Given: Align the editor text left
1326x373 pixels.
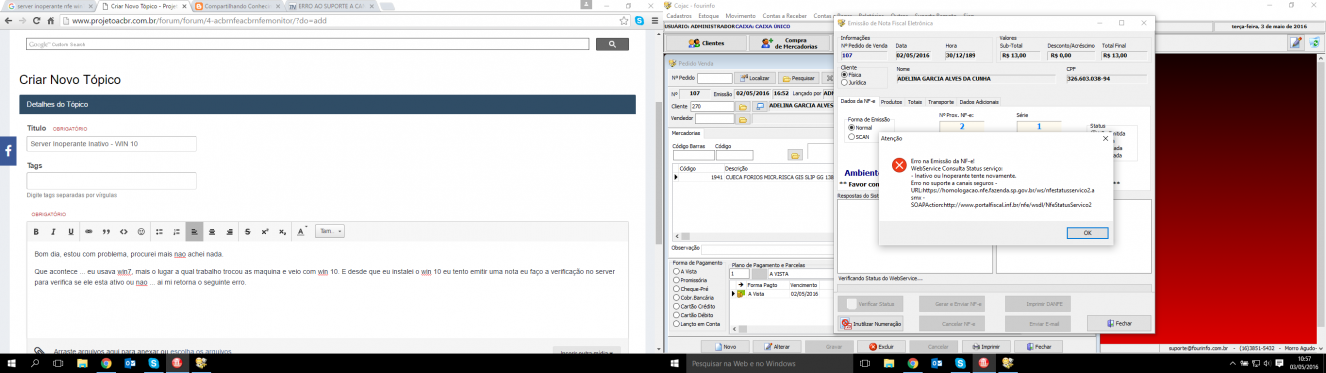Looking at the screenshot, I should pyautogui.click(x=194, y=231).
